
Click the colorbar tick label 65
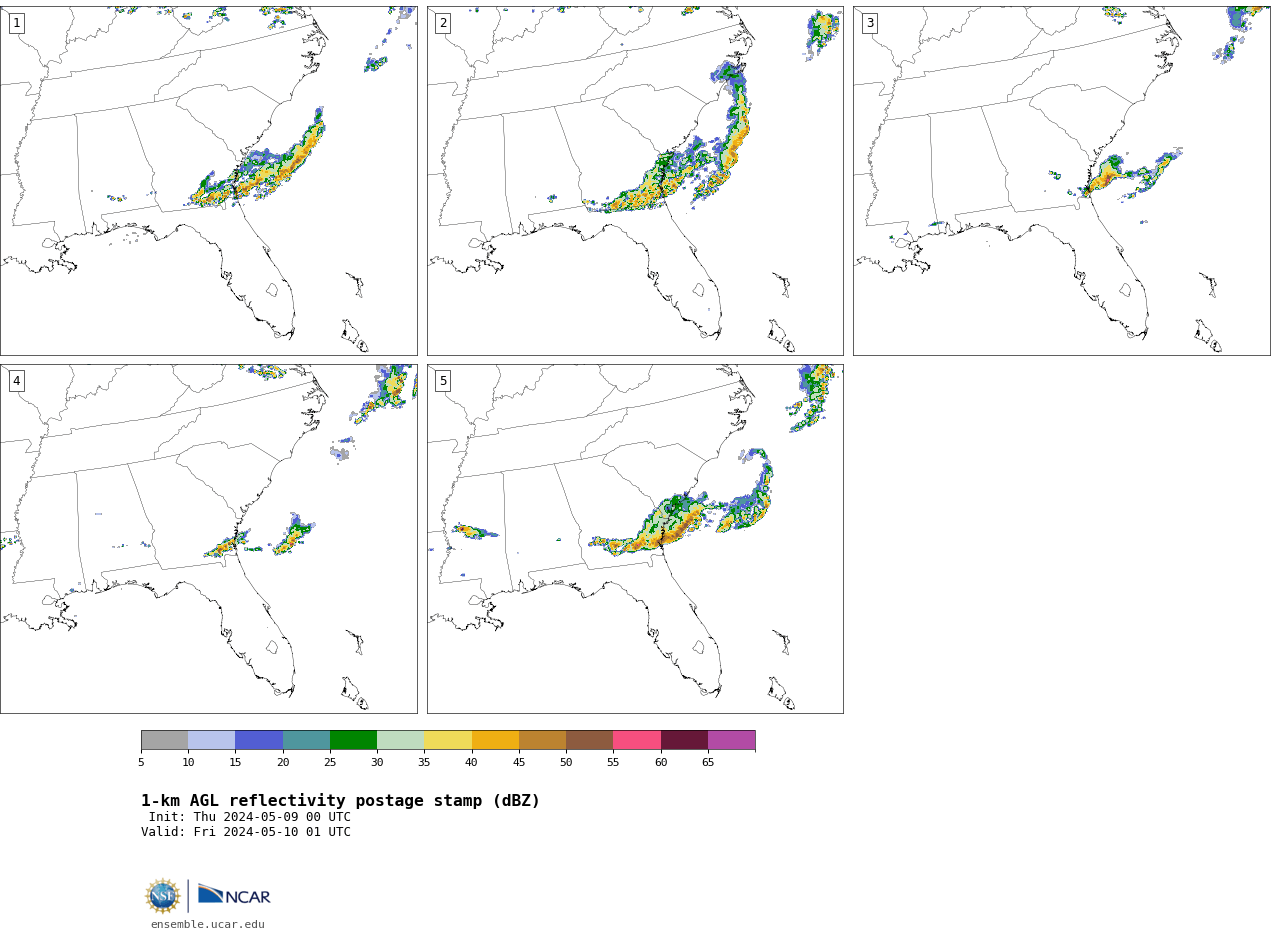click(x=708, y=763)
